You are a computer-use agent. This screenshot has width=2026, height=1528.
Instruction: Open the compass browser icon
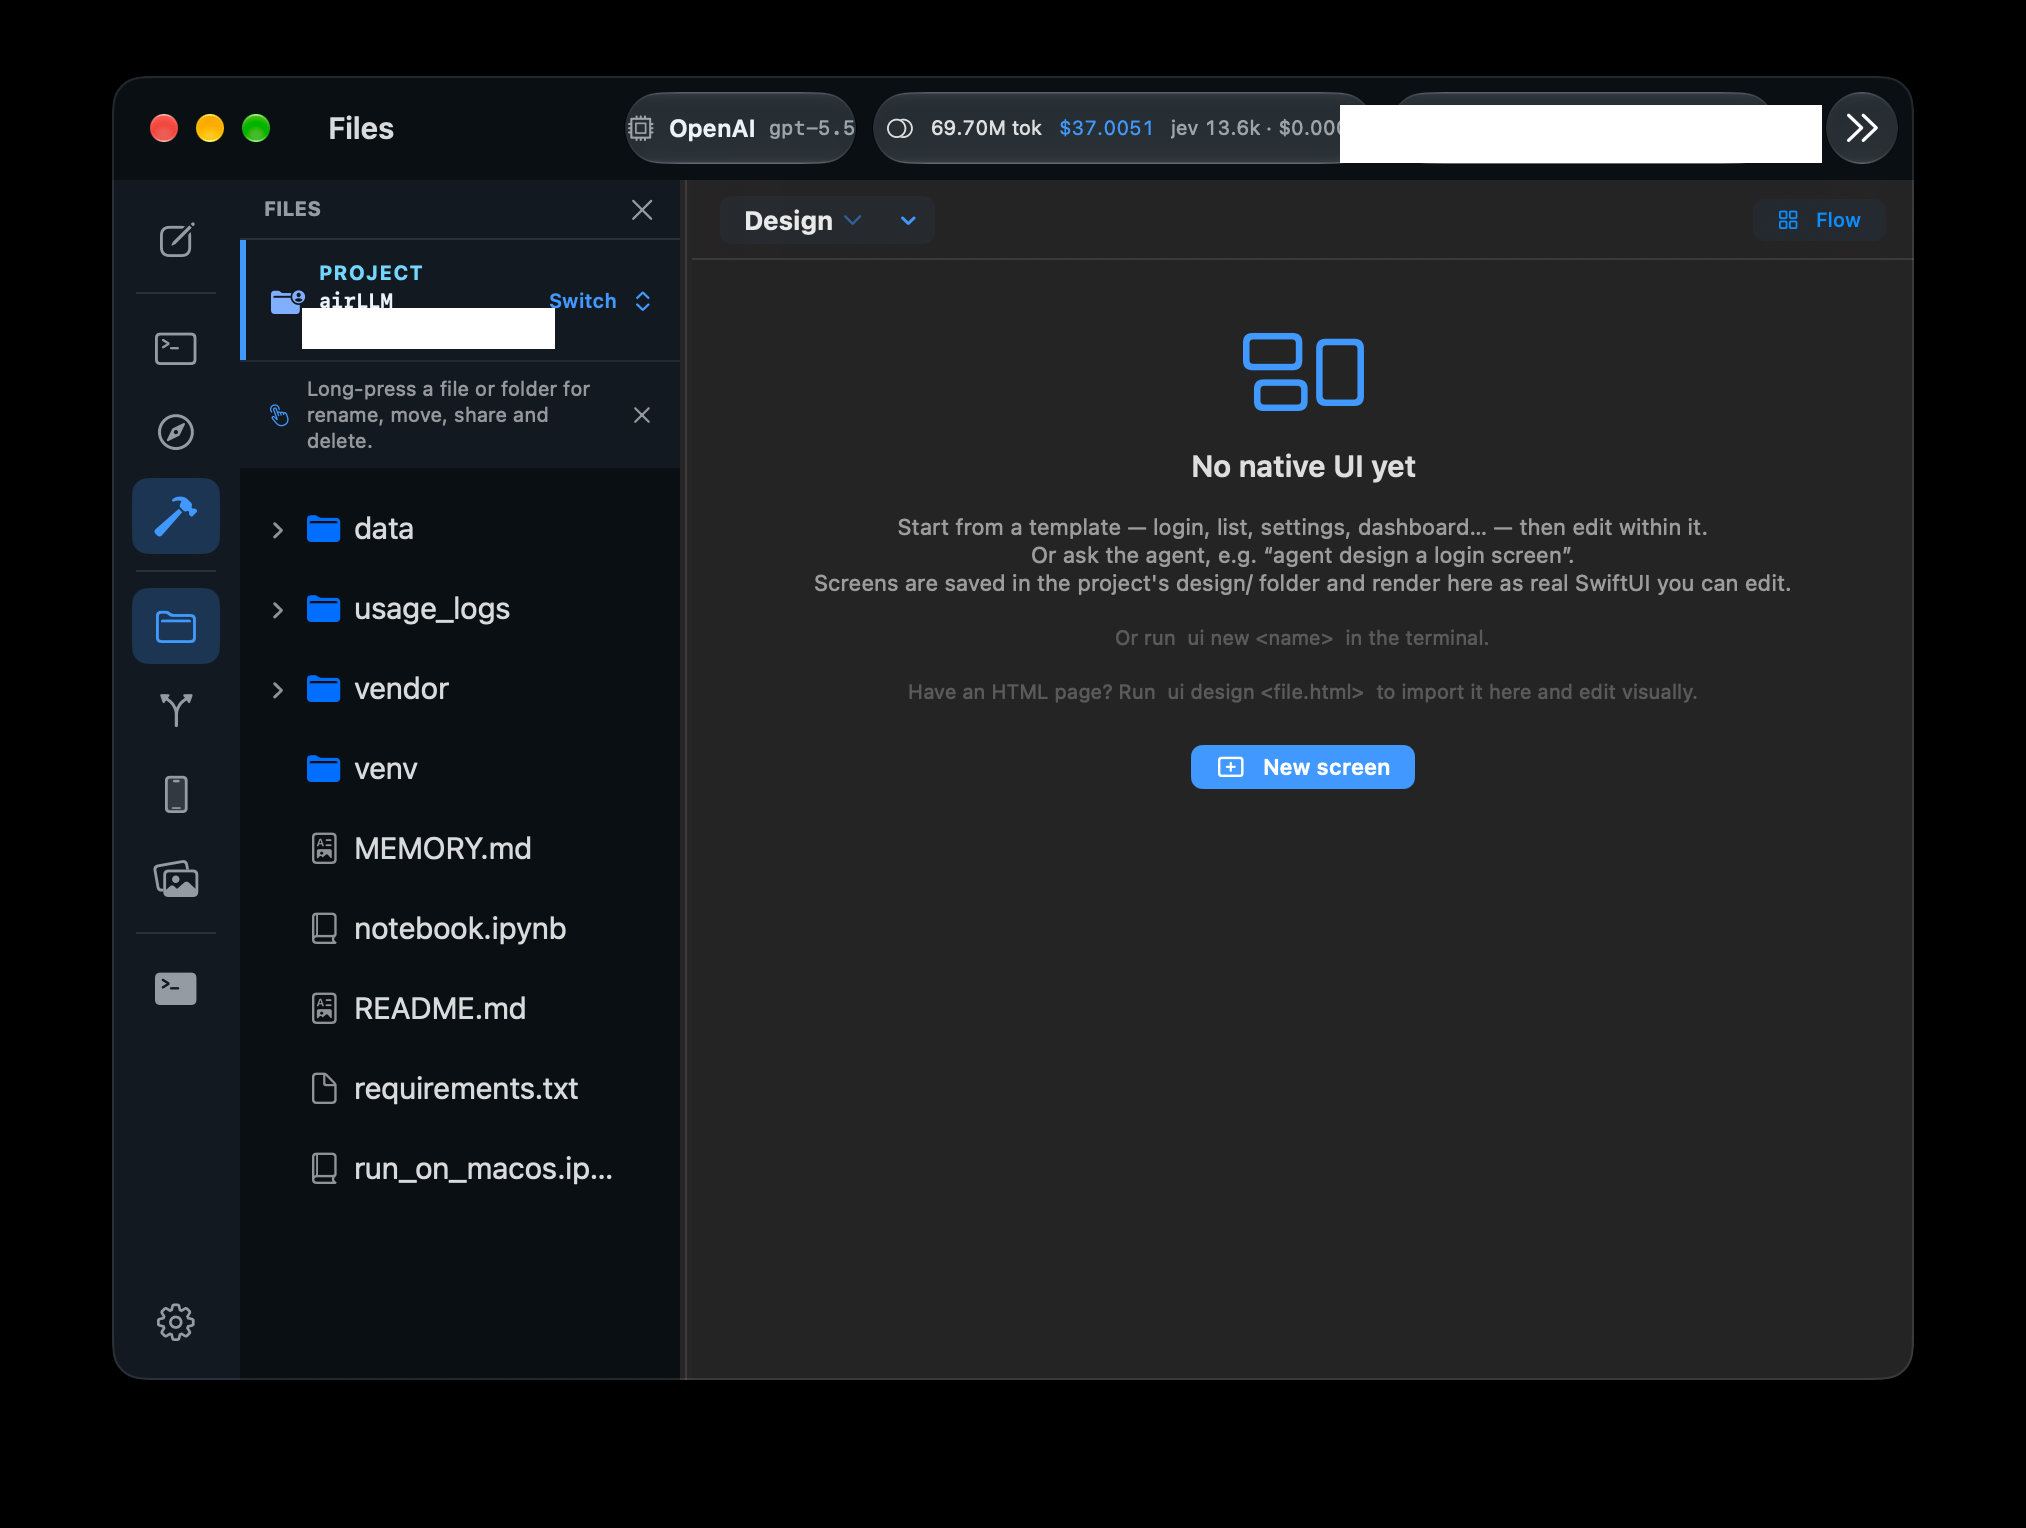176,432
